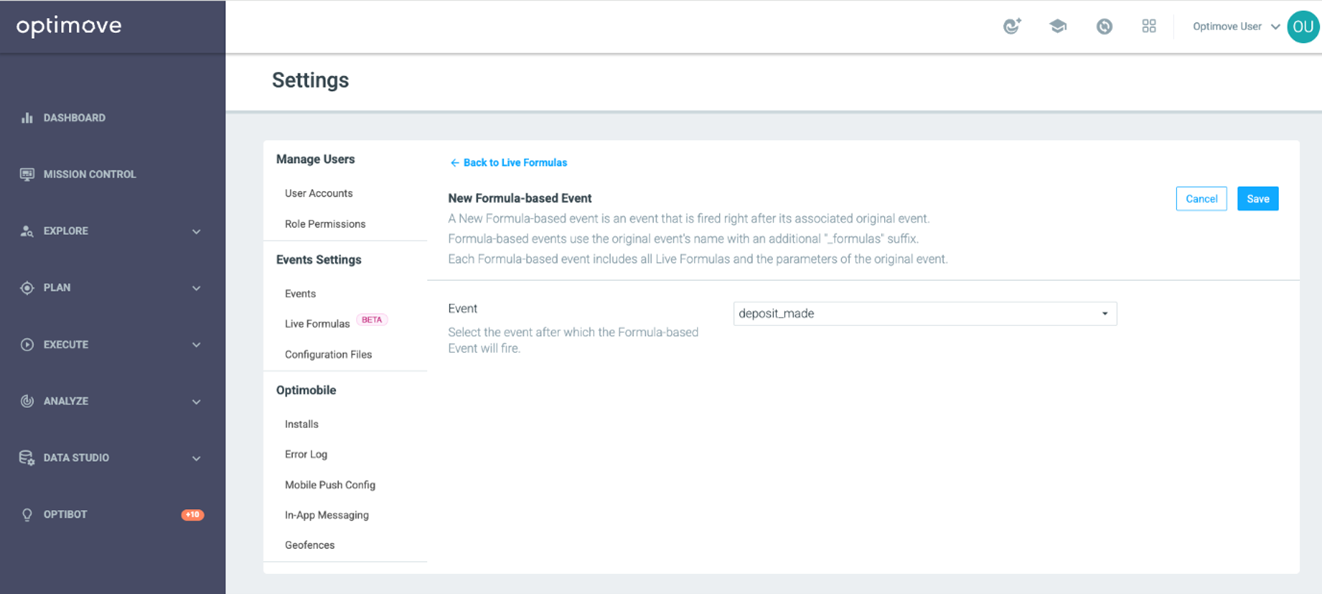Image resolution: width=1322 pixels, height=594 pixels.
Task: Click the What's New sparkle icon
Action: [1012, 26]
